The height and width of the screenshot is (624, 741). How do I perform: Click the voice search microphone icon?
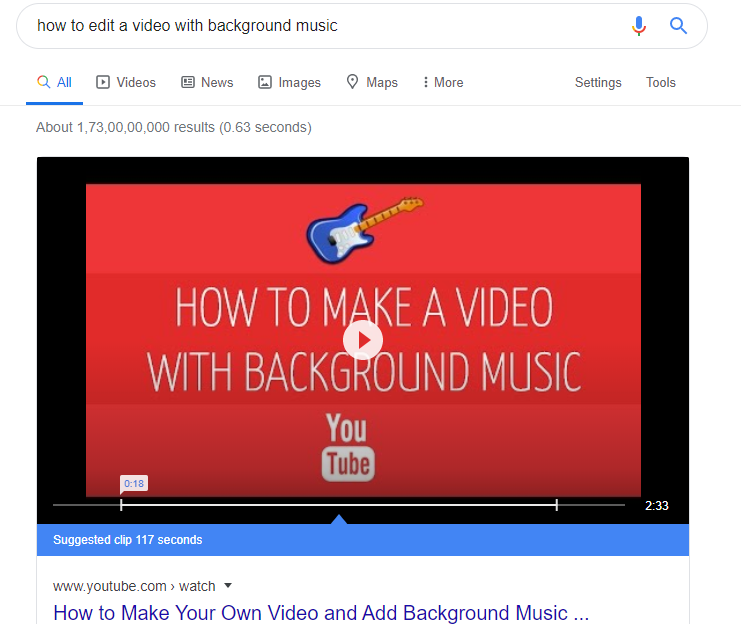click(638, 26)
